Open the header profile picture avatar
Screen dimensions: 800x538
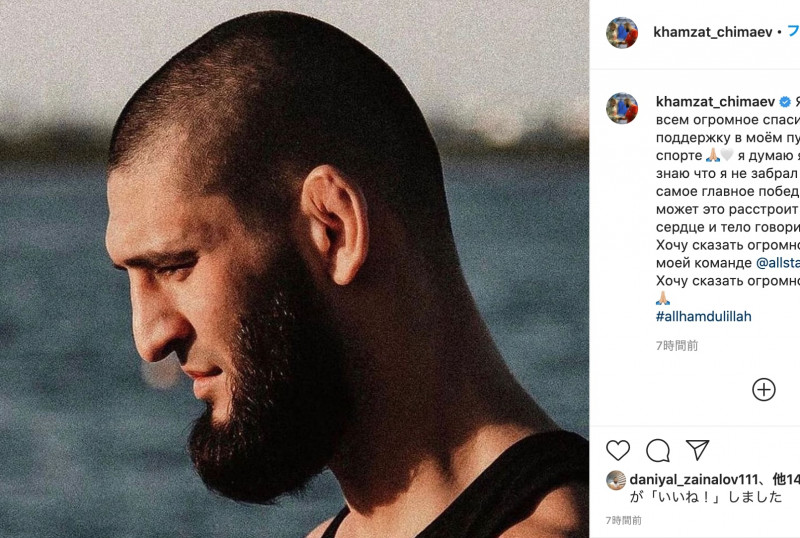point(622,32)
